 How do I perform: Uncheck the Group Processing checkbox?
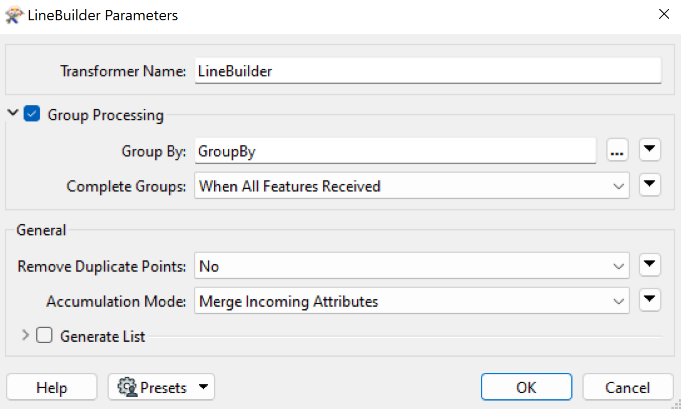32,114
